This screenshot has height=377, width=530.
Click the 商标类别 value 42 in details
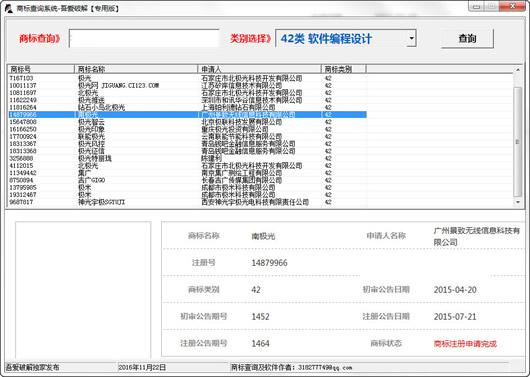[x=256, y=290]
